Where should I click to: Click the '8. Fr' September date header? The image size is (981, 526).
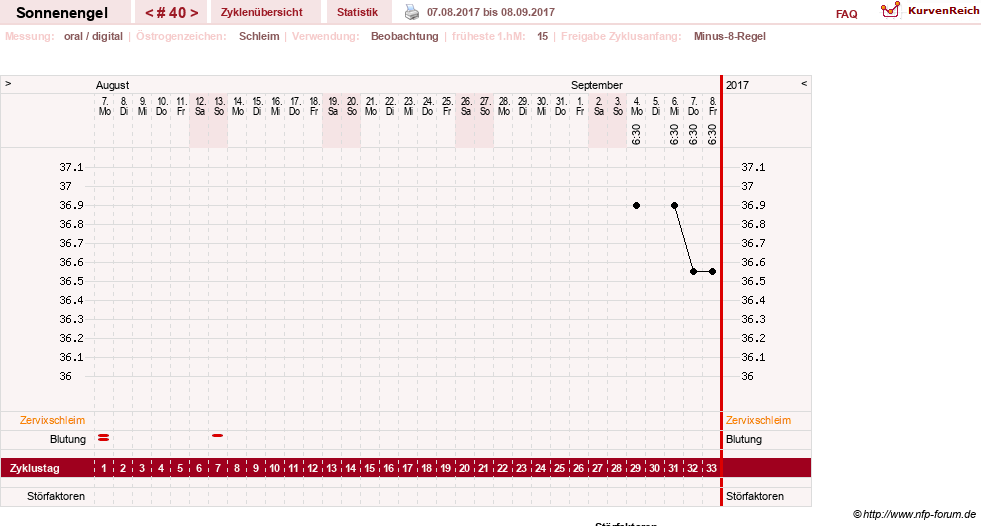pyautogui.click(x=713, y=106)
